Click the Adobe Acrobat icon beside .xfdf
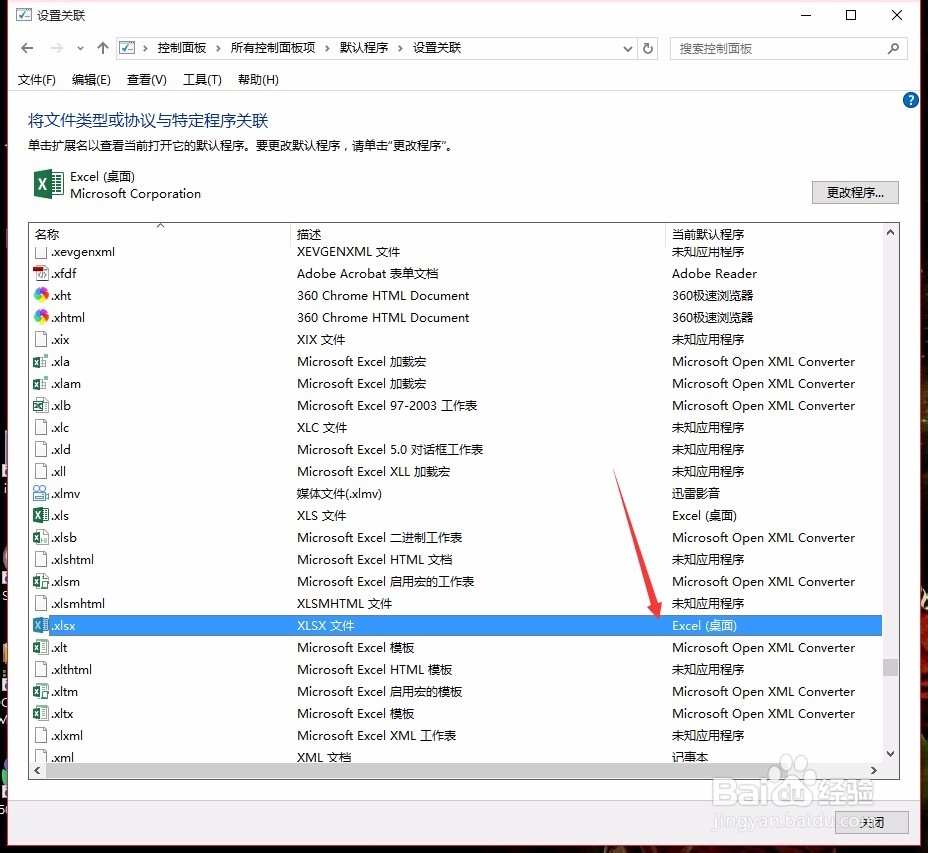 40,273
